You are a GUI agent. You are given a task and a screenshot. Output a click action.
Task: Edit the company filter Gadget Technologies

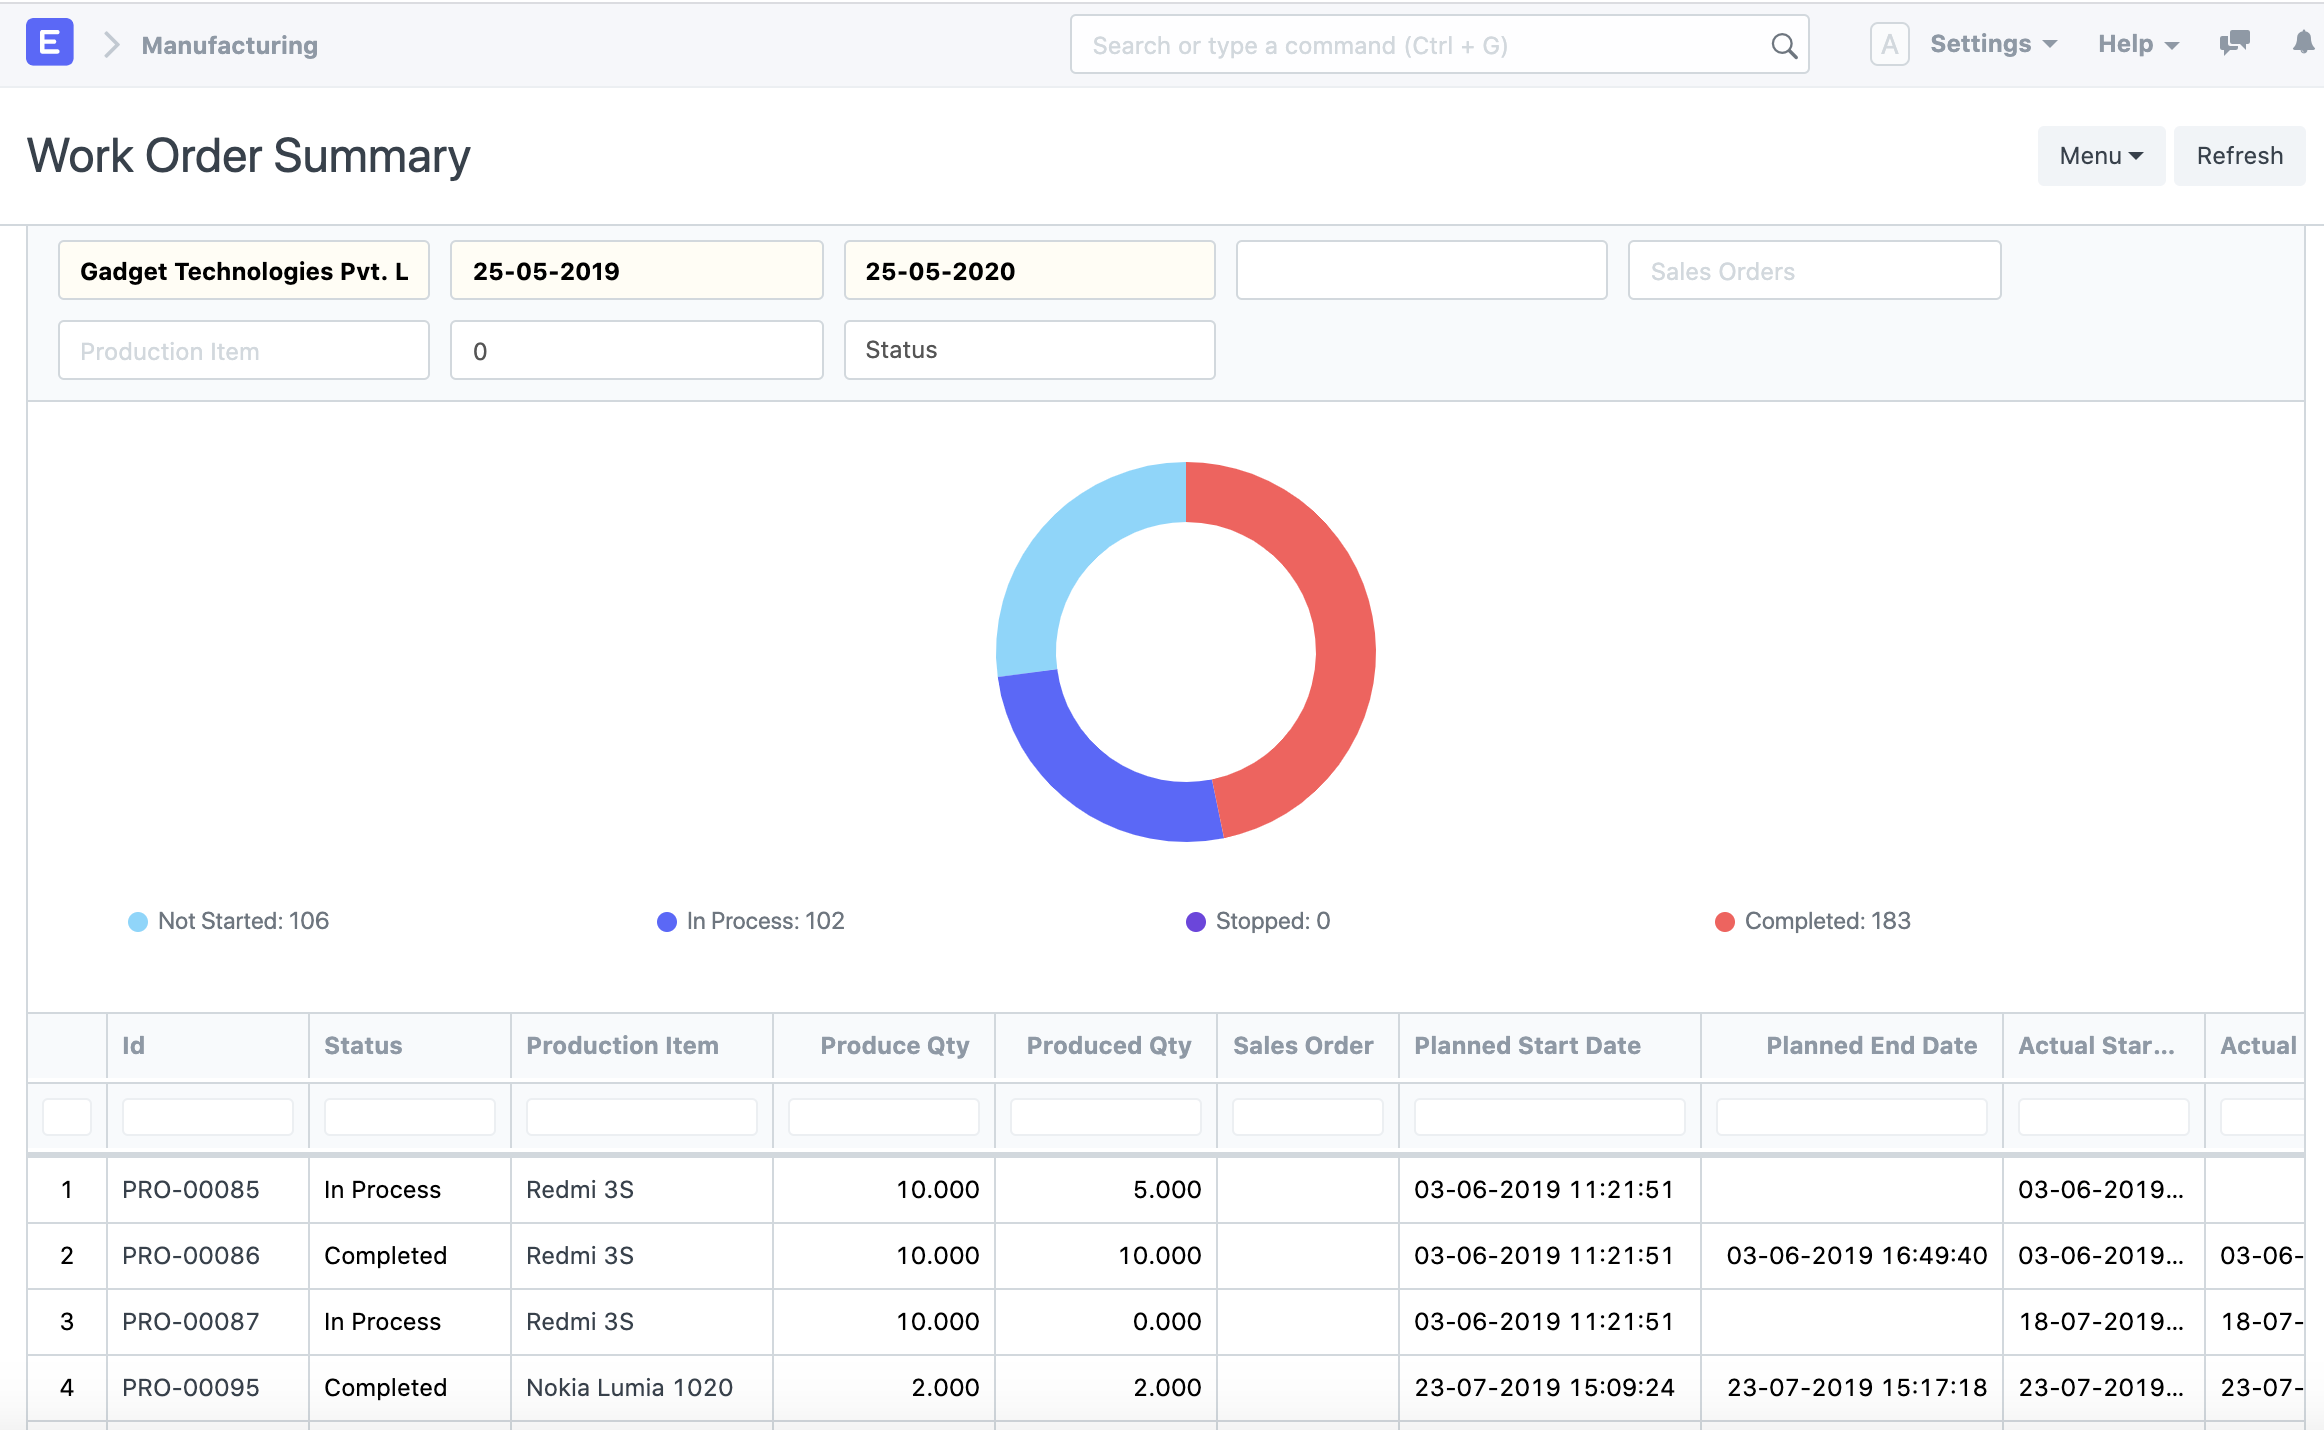pos(244,270)
